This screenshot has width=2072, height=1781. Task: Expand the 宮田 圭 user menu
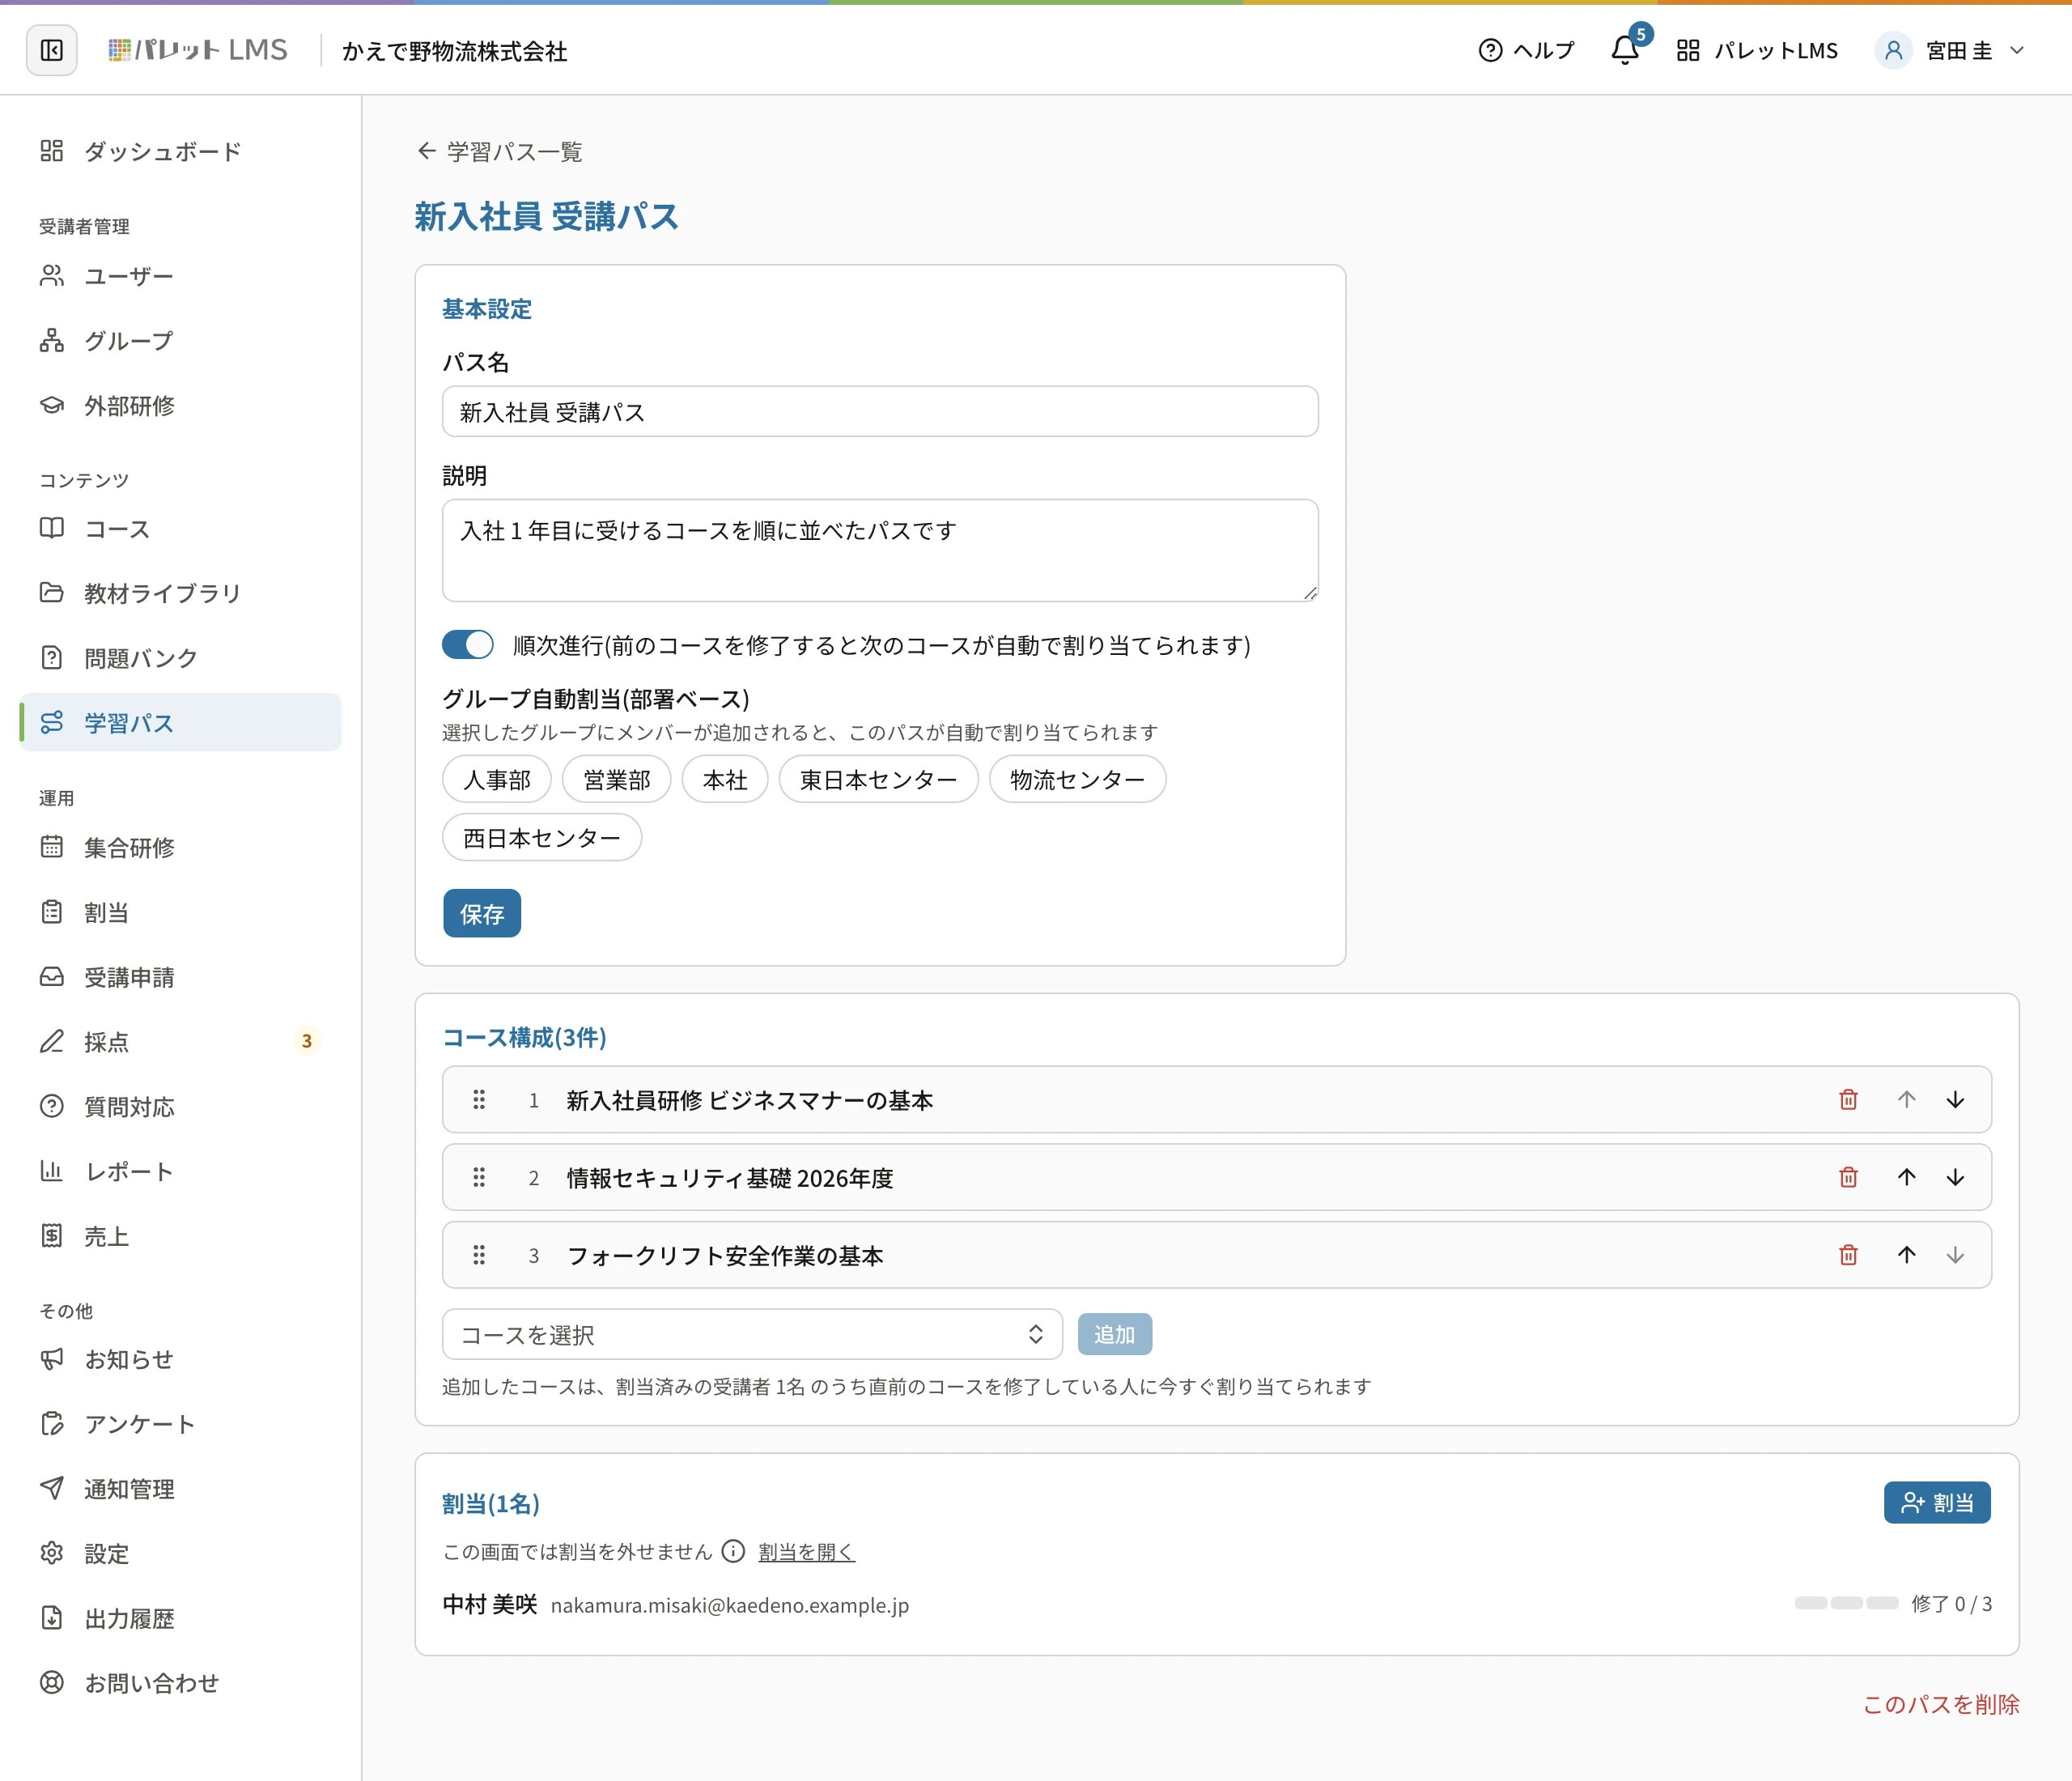point(1951,50)
